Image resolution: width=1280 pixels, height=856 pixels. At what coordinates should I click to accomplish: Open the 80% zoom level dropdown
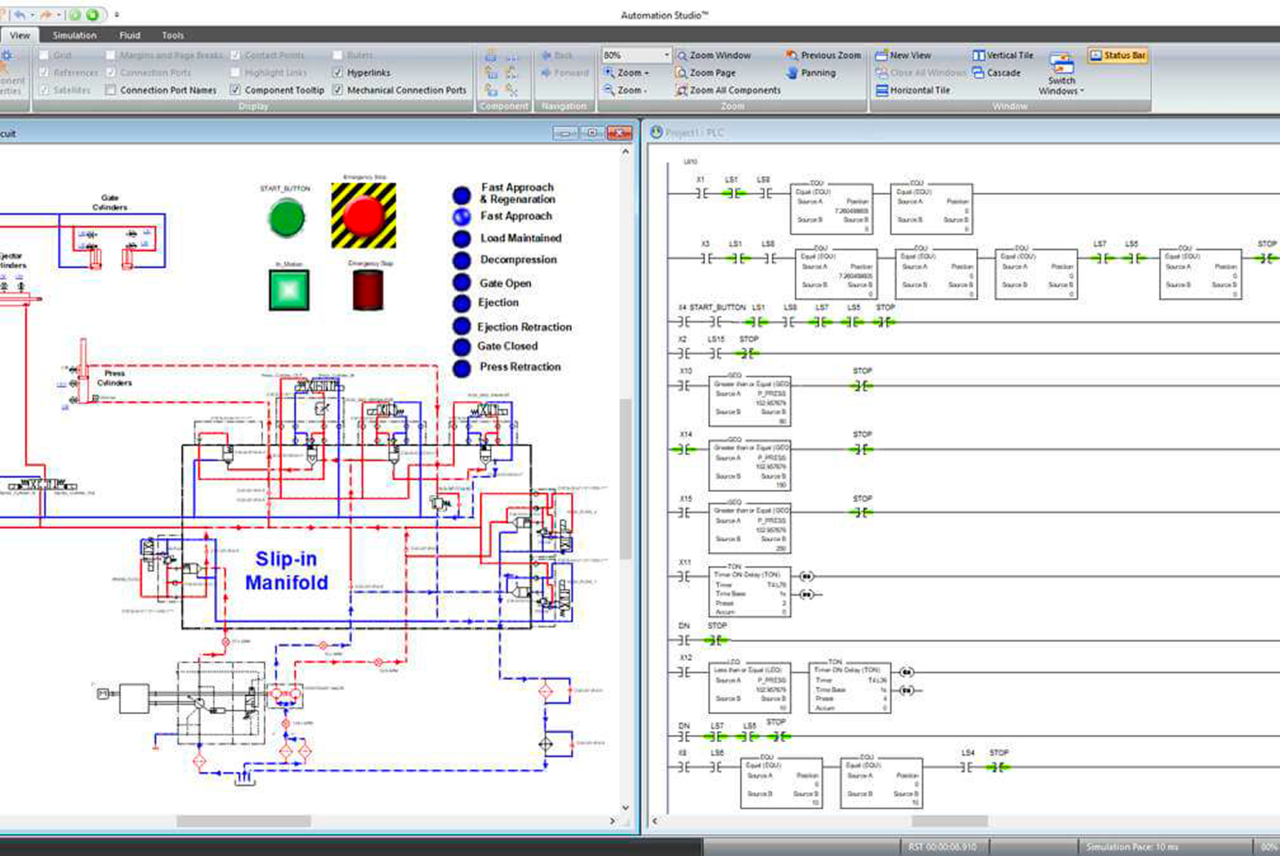665,56
